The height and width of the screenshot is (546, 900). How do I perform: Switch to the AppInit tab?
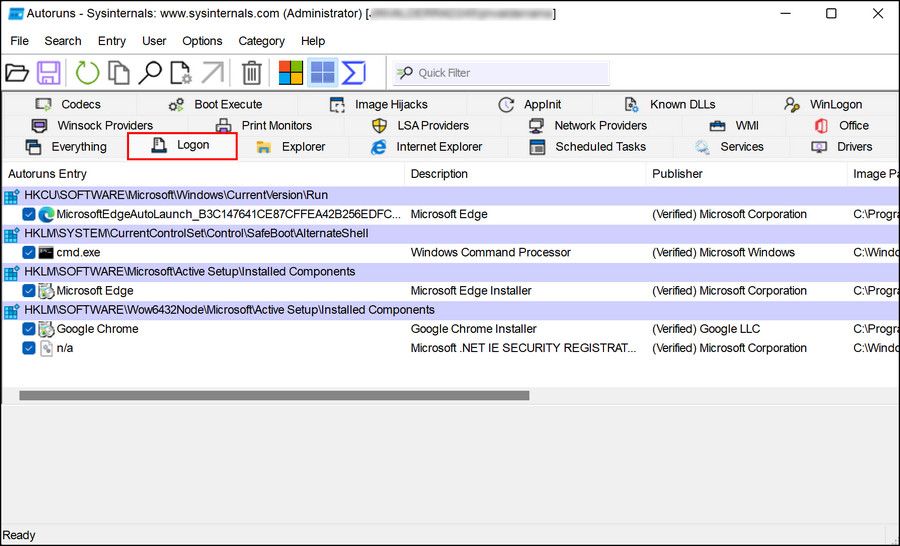coord(530,104)
